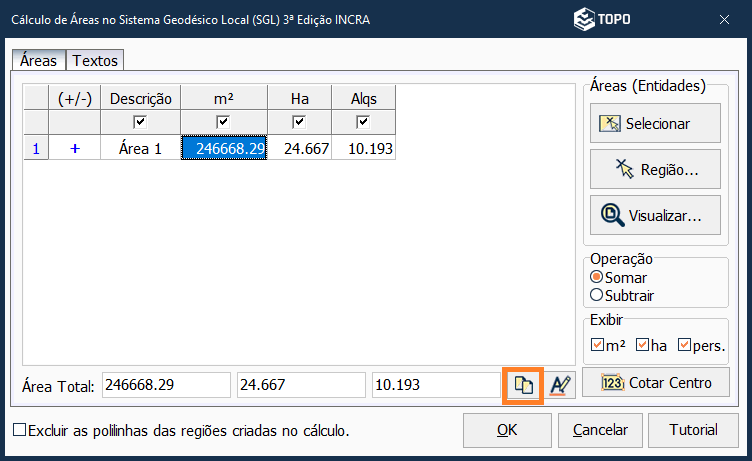Click the plus sign in row 1
This screenshot has height=461, width=752.
[74, 149]
